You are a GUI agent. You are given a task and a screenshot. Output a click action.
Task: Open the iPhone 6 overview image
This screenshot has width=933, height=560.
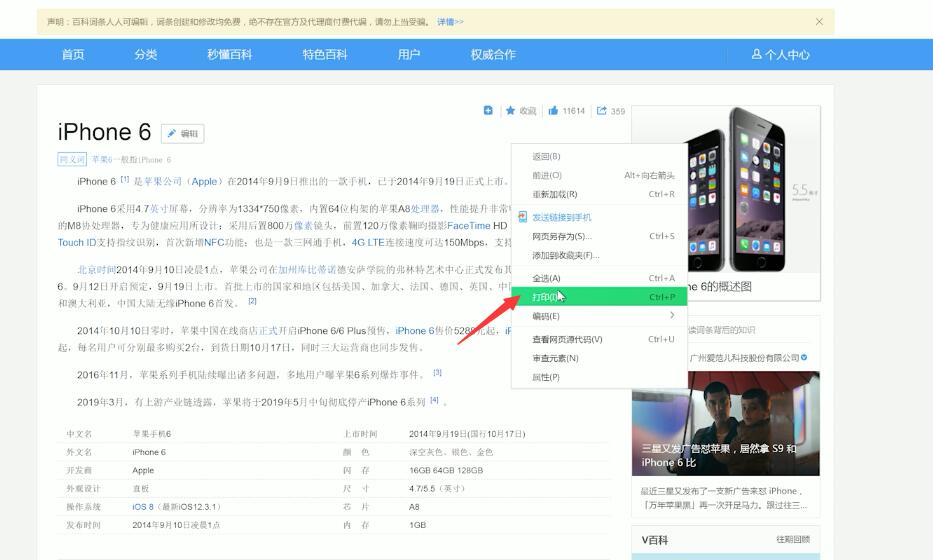pyautogui.click(x=726, y=190)
